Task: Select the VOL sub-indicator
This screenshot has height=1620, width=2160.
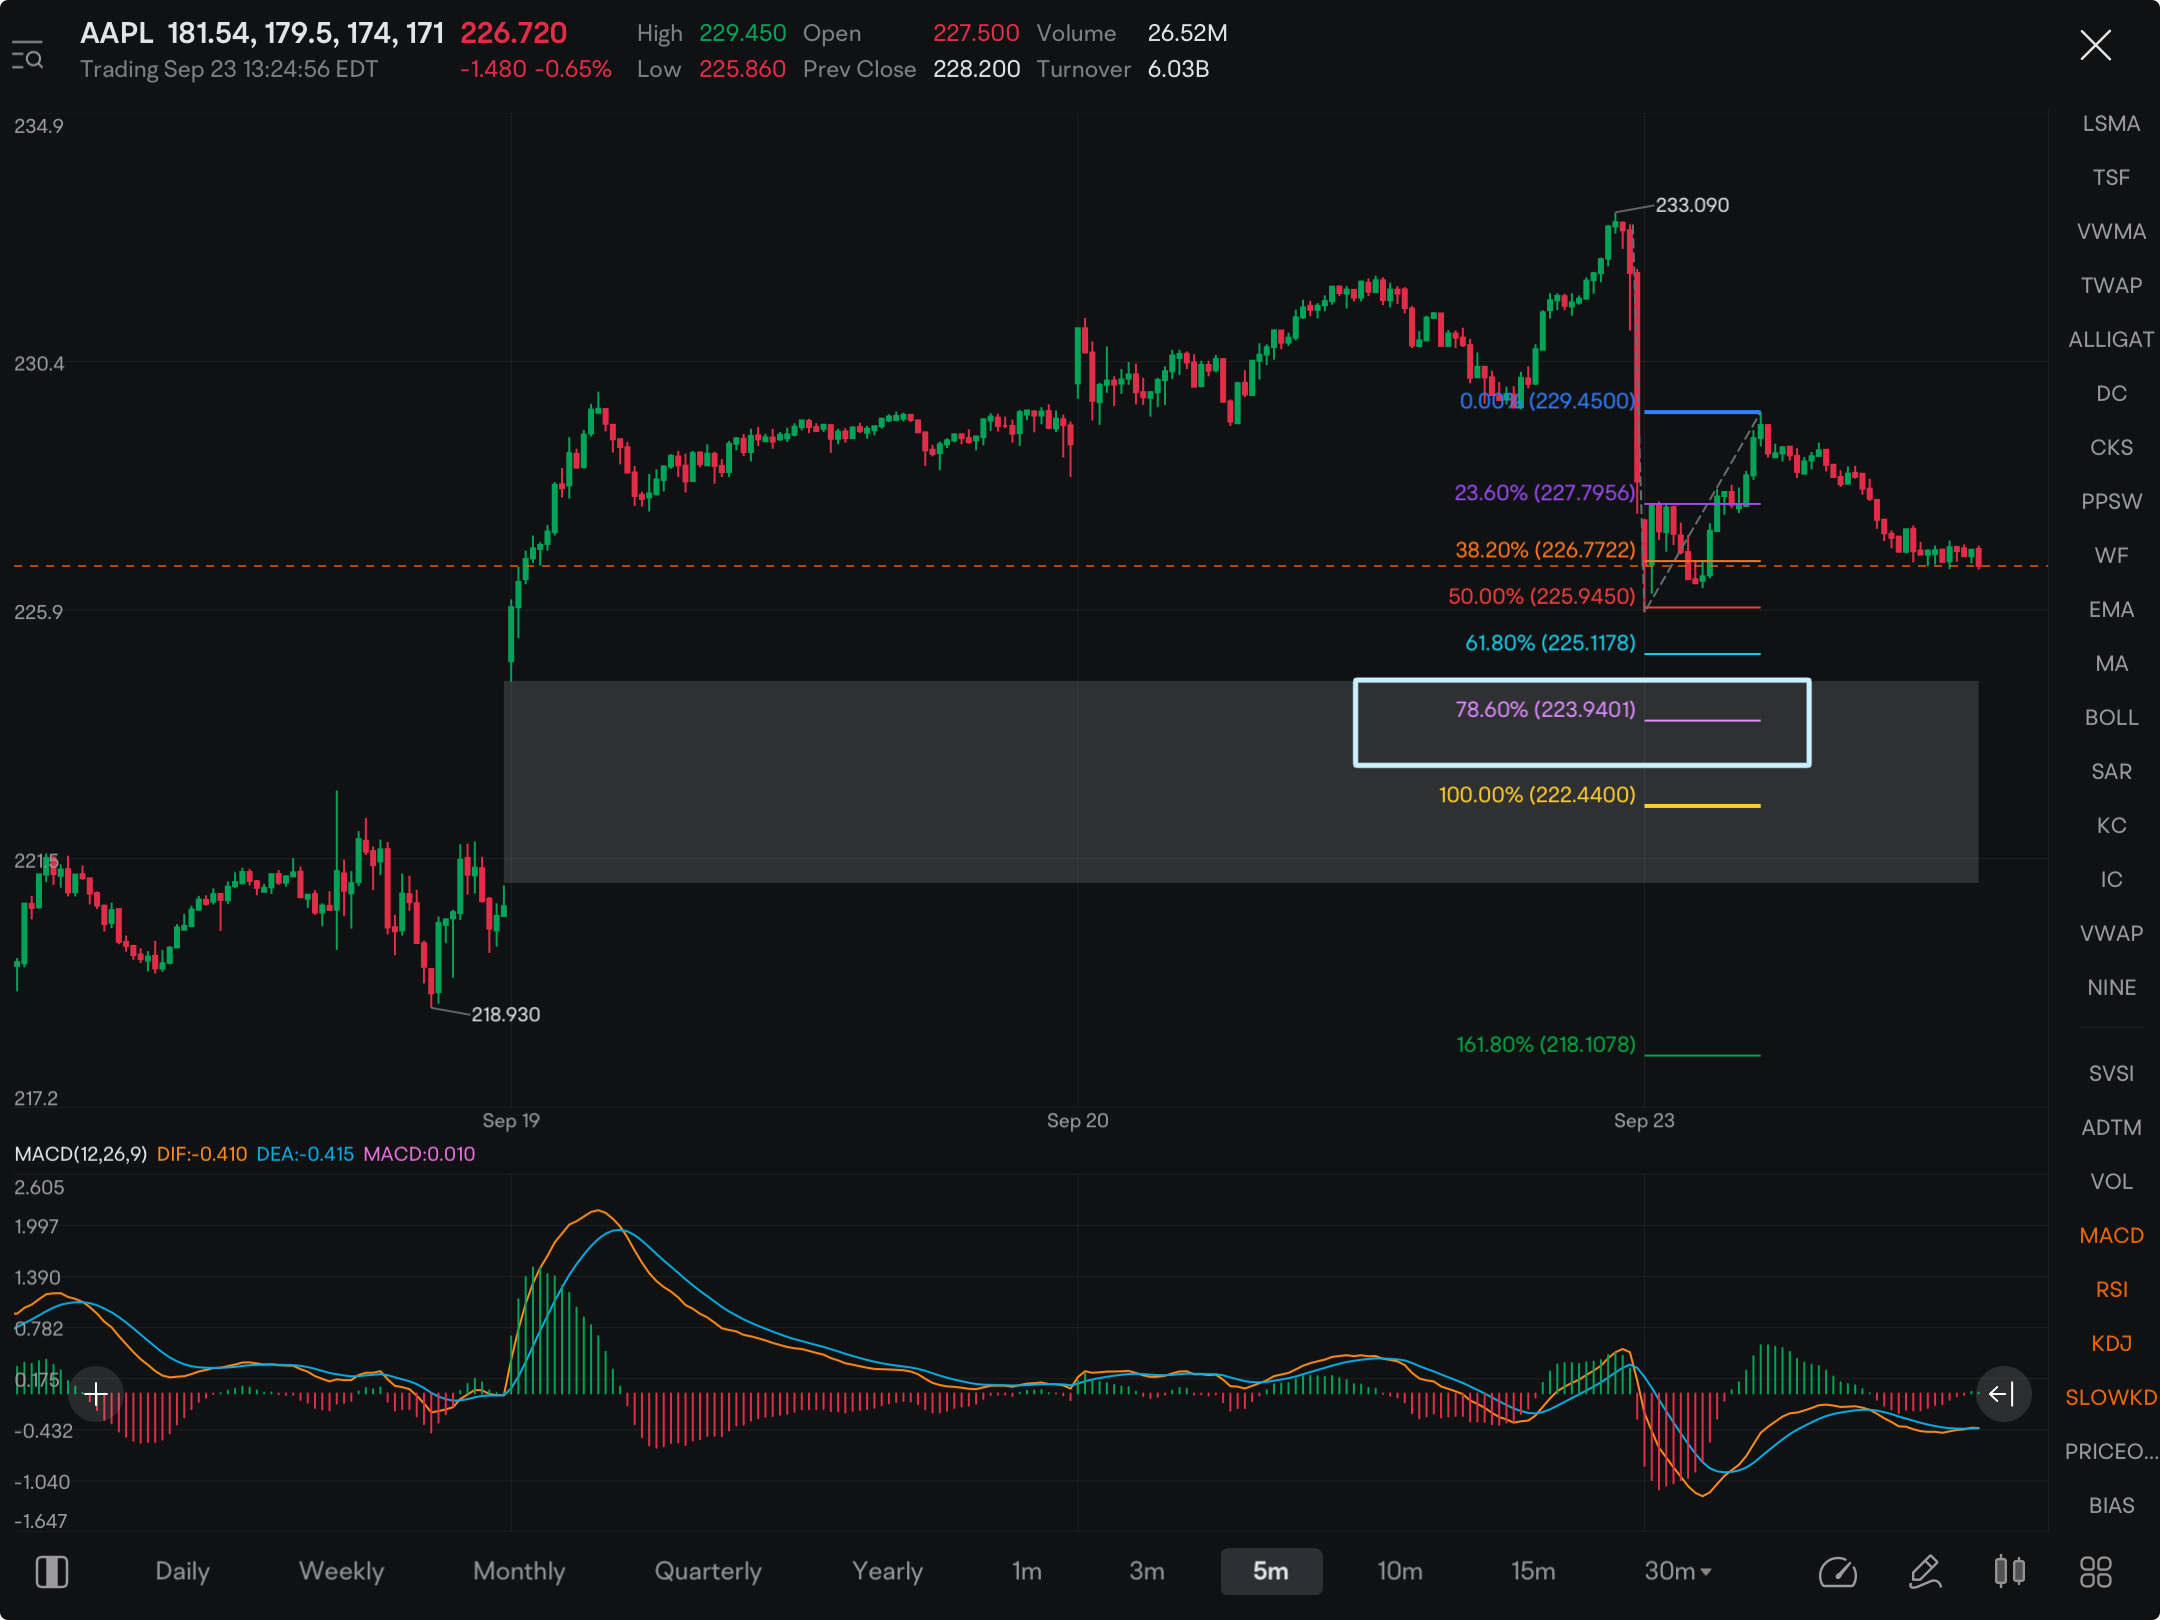Action: pos(2111,1181)
